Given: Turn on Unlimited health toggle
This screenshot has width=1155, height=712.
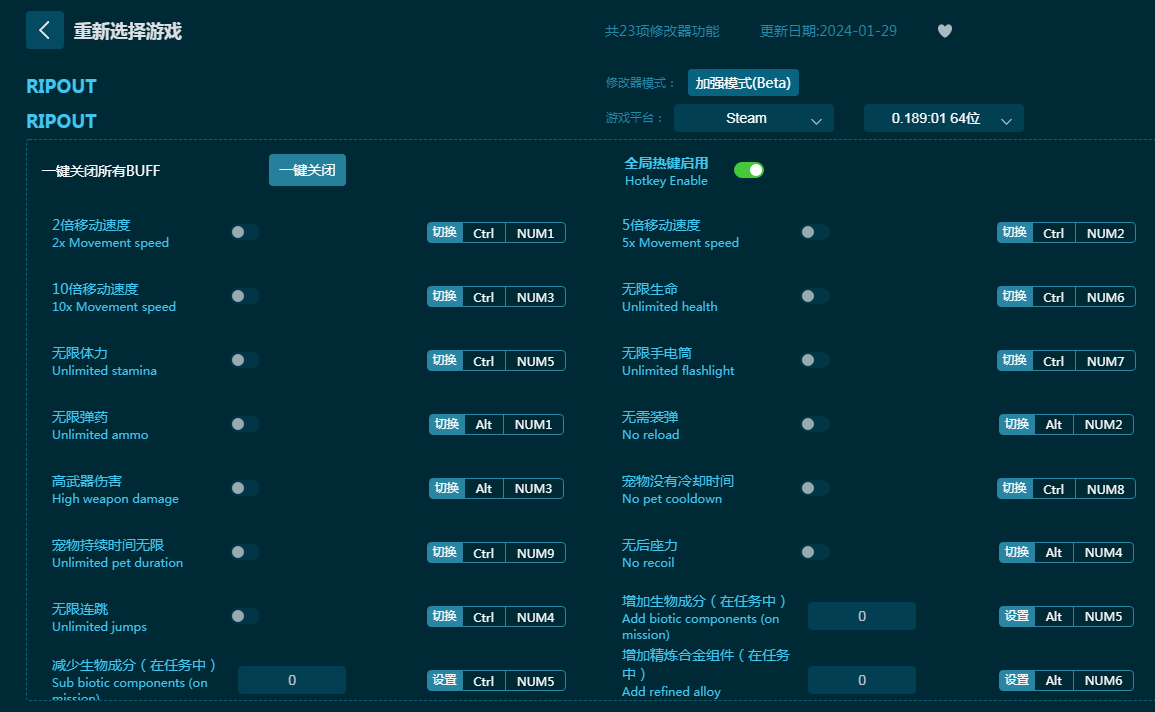Looking at the screenshot, I should tap(815, 296).
